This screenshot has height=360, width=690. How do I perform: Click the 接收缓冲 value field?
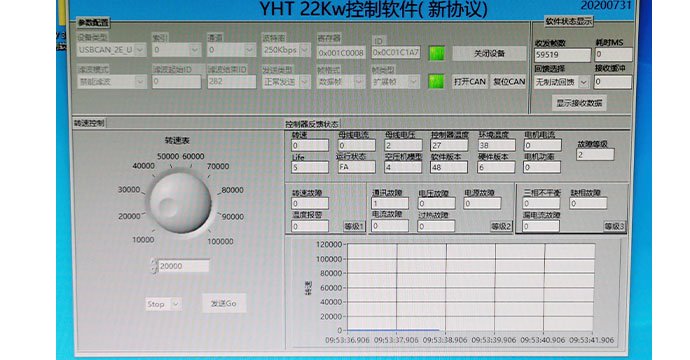613,81
